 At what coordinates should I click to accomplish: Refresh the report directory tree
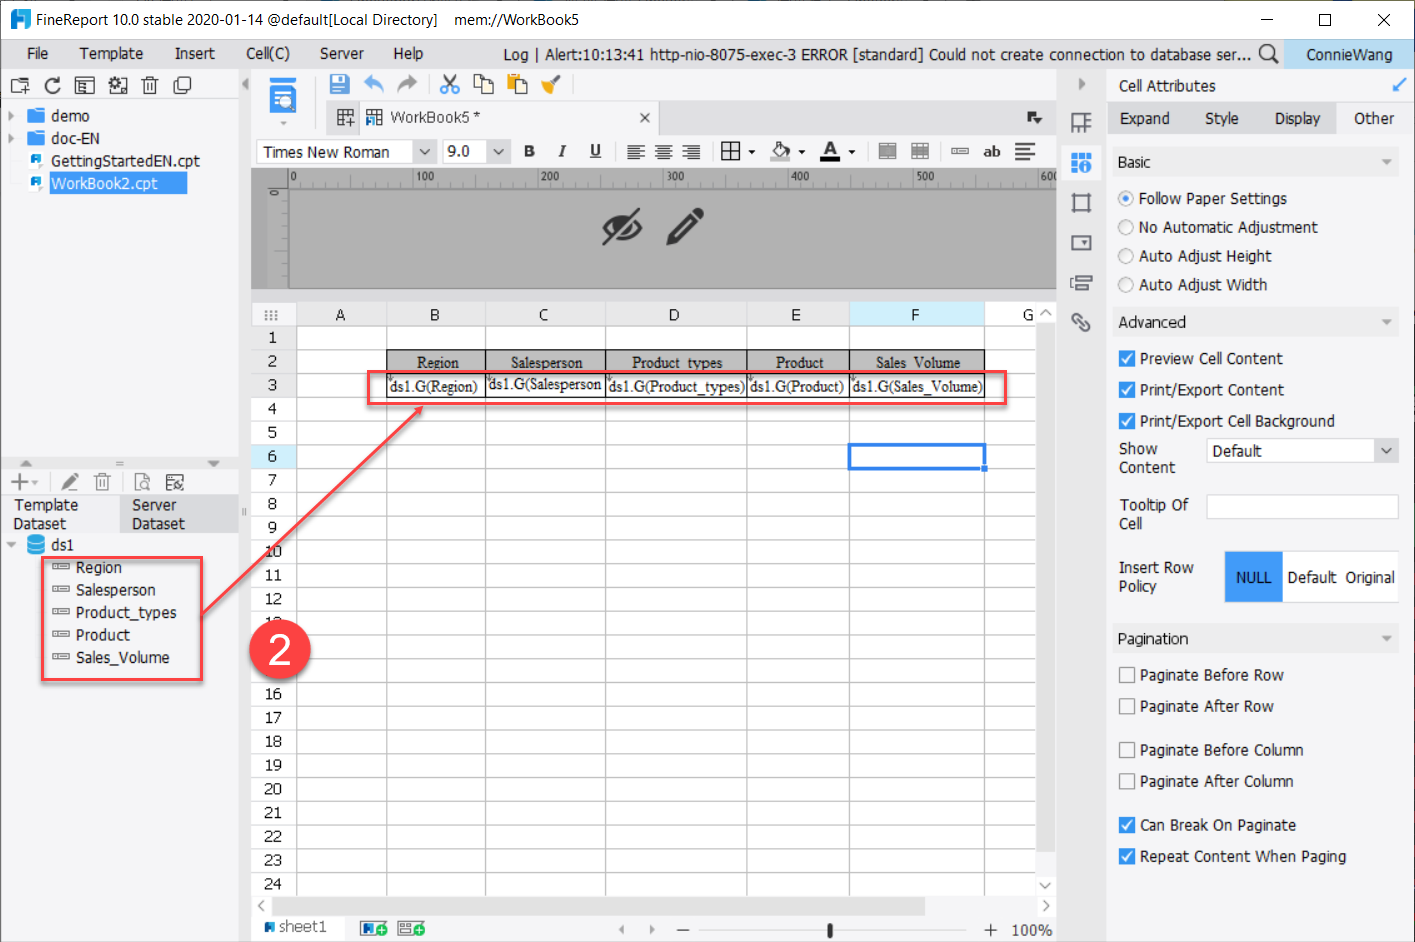(x=51, y=85)
